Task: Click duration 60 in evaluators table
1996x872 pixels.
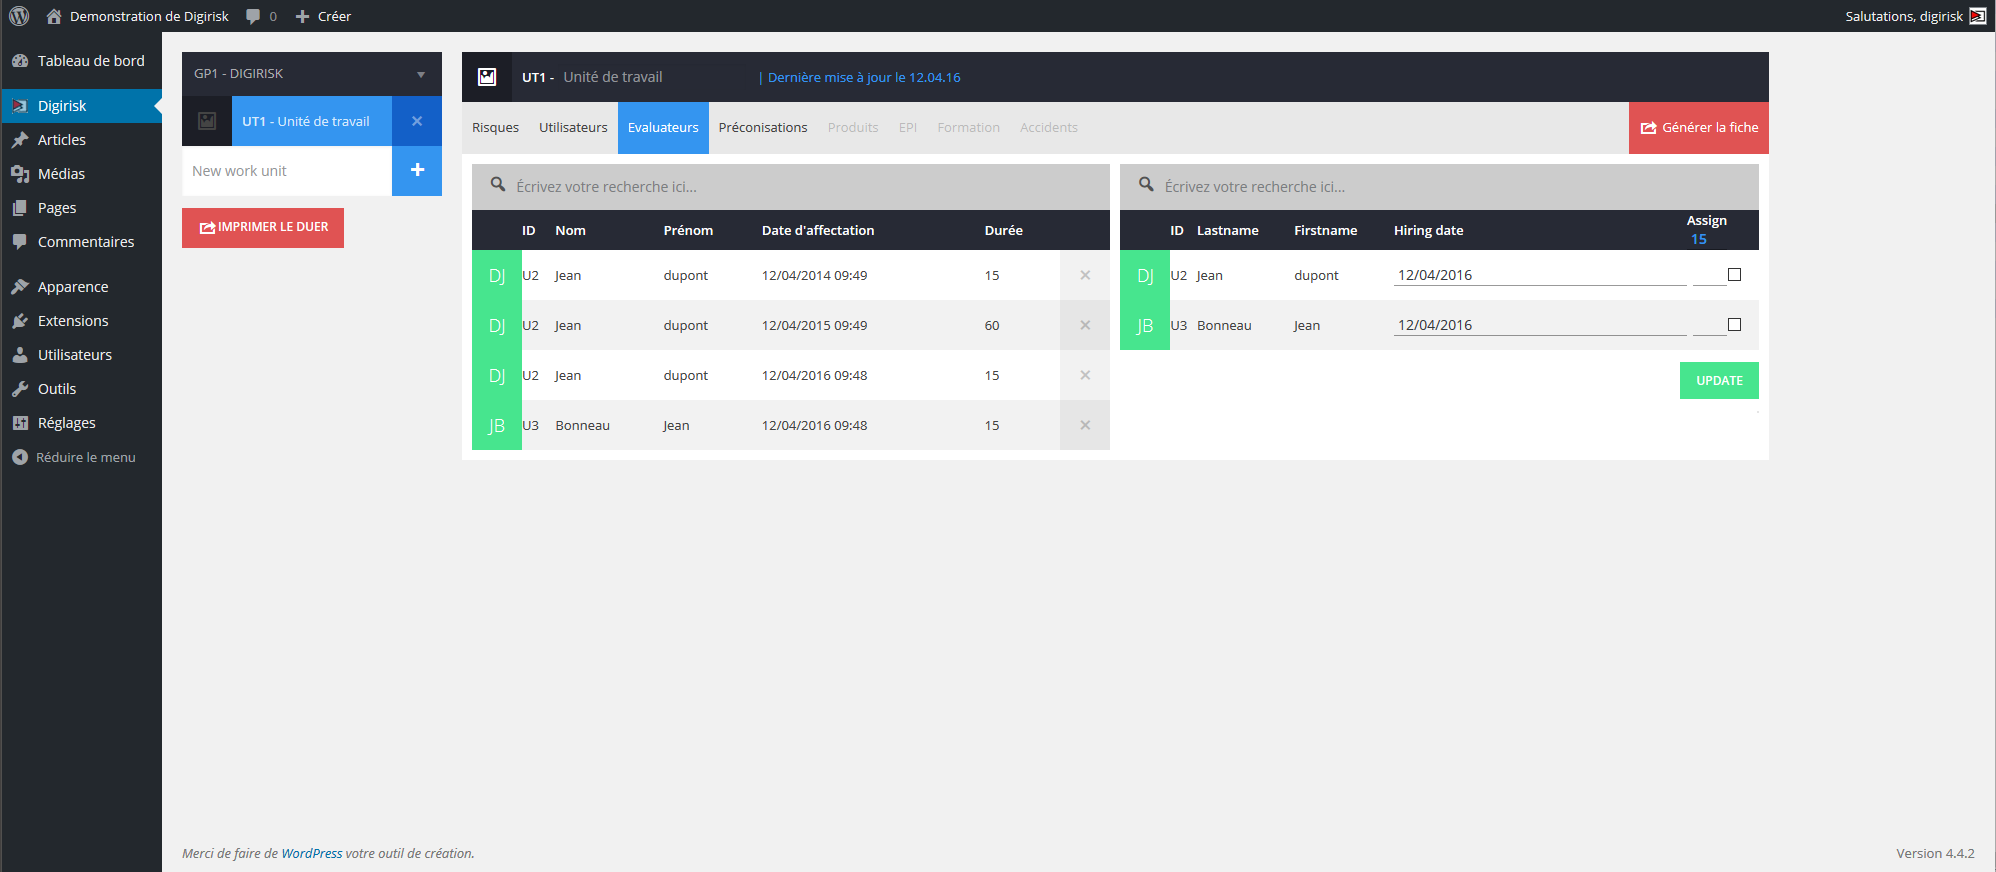Action: coord(992,325)
